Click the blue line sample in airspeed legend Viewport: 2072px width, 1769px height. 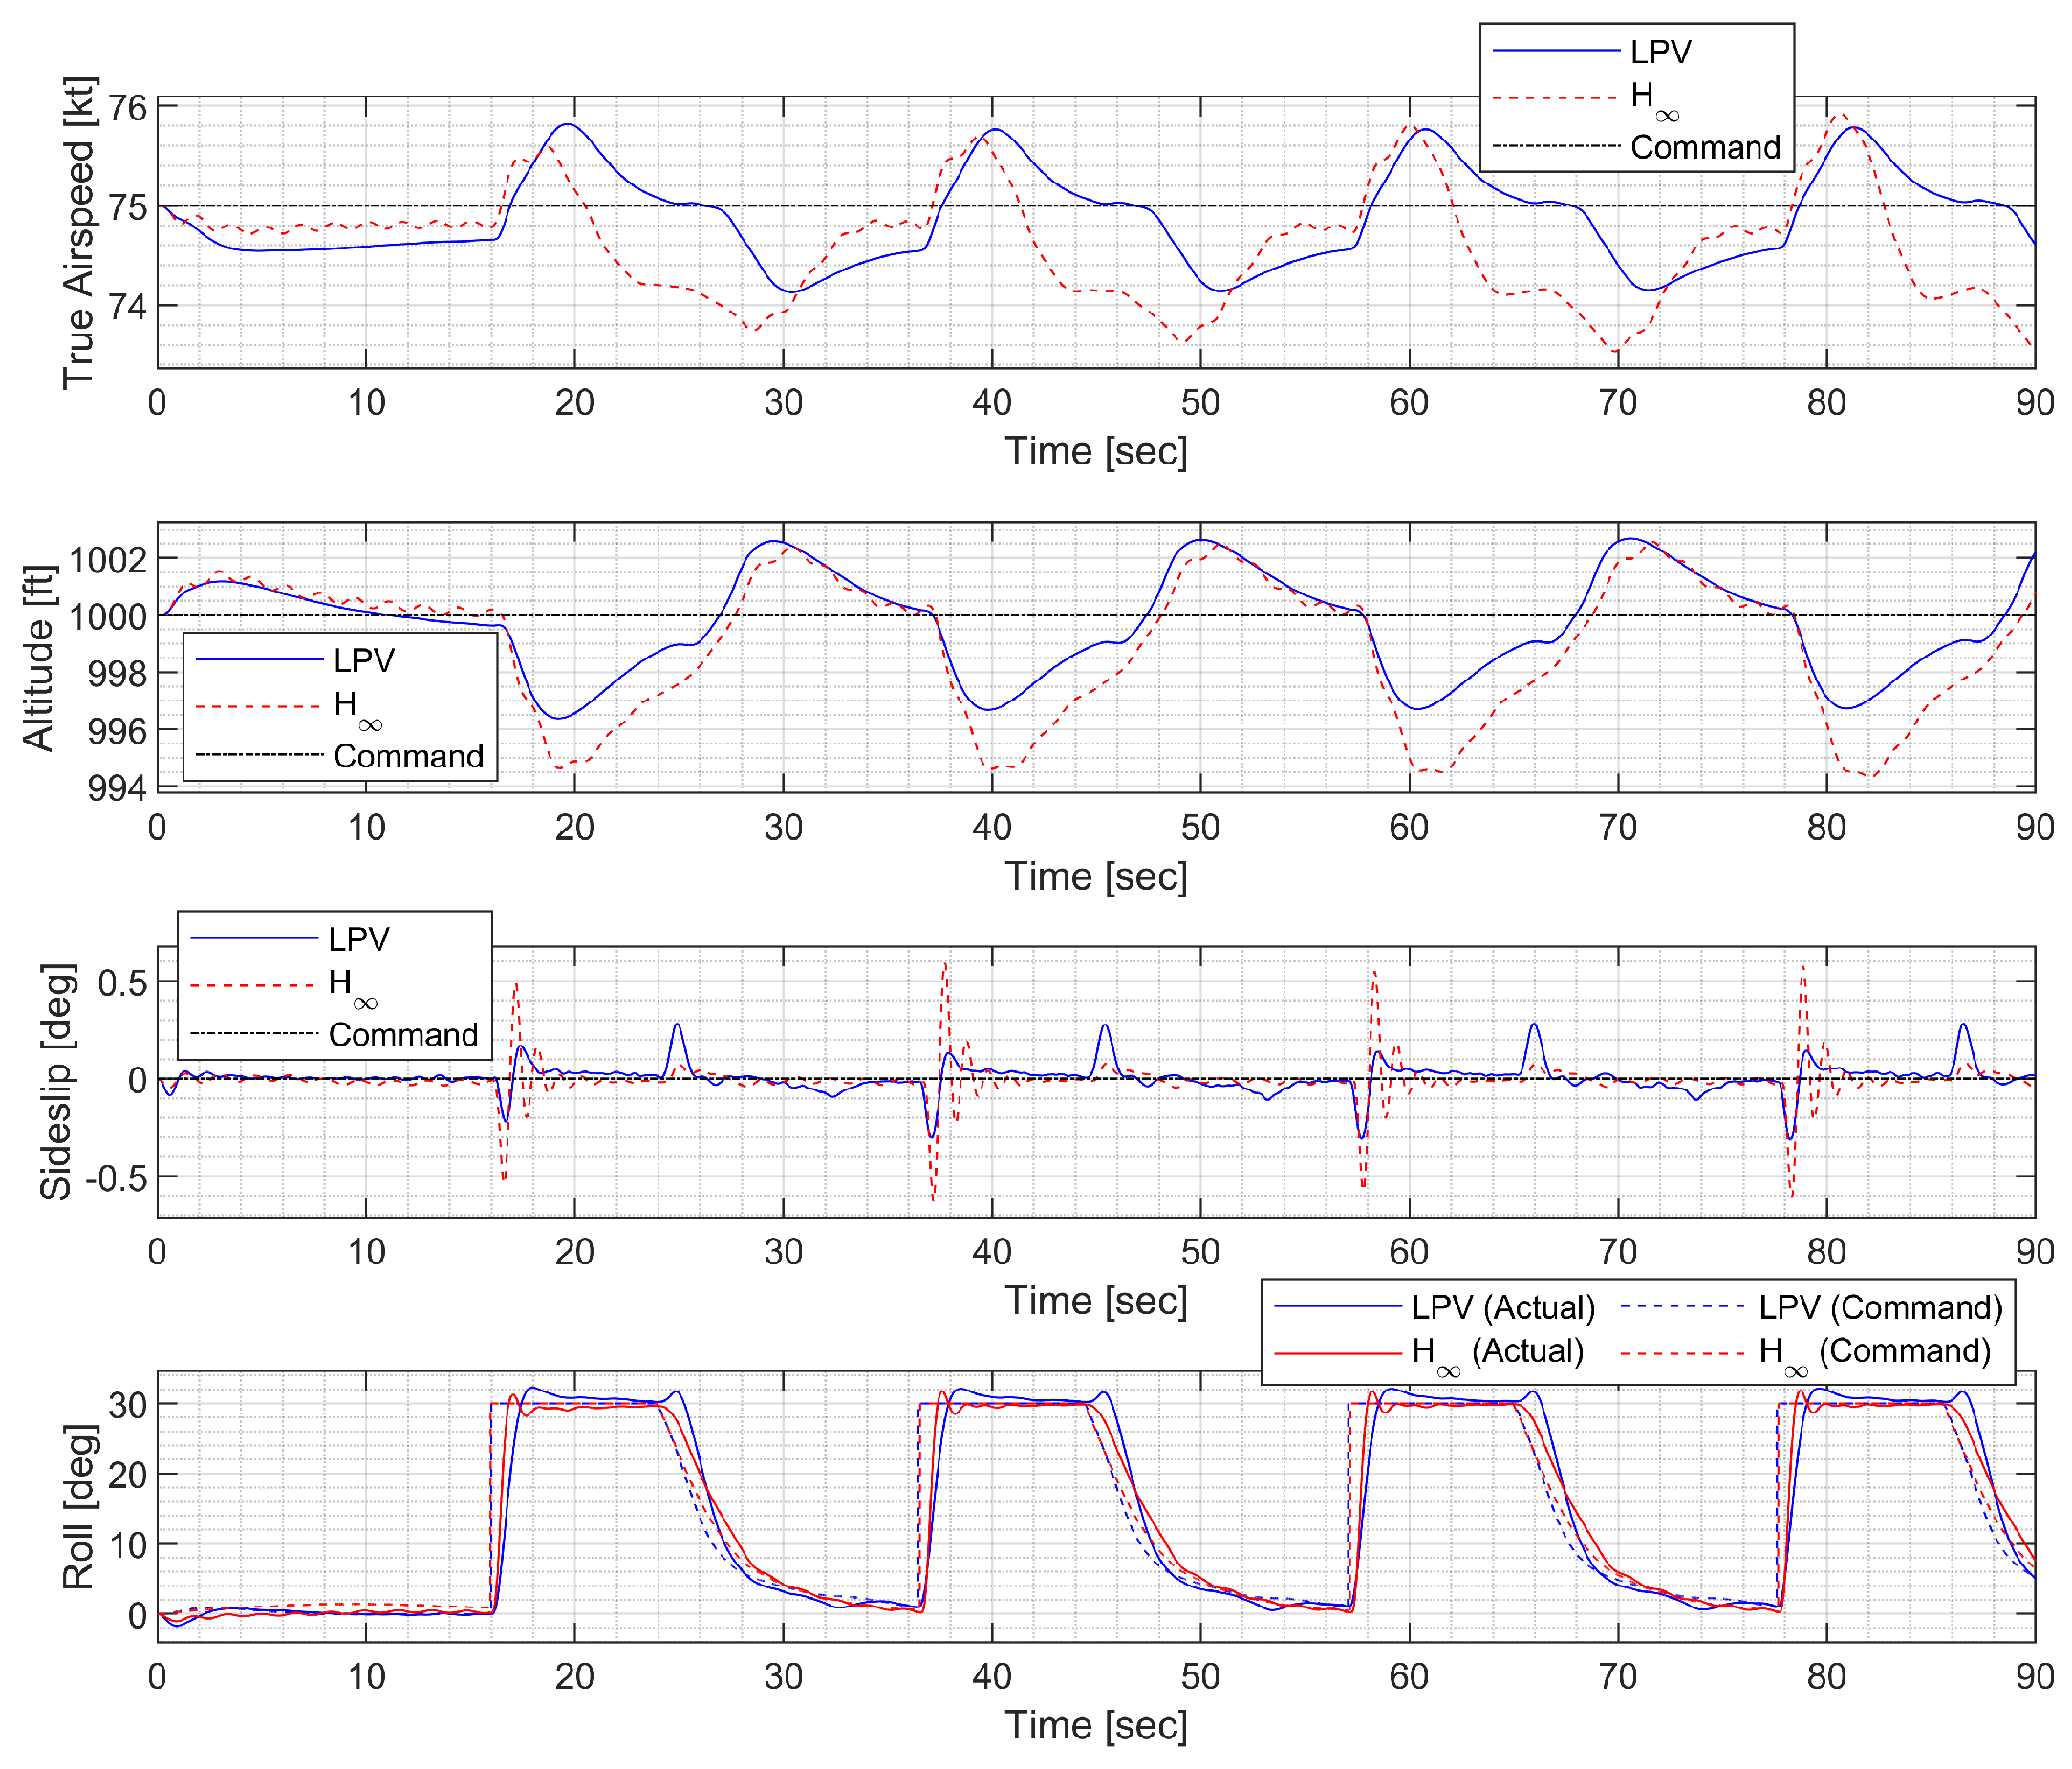point(1555,52)
